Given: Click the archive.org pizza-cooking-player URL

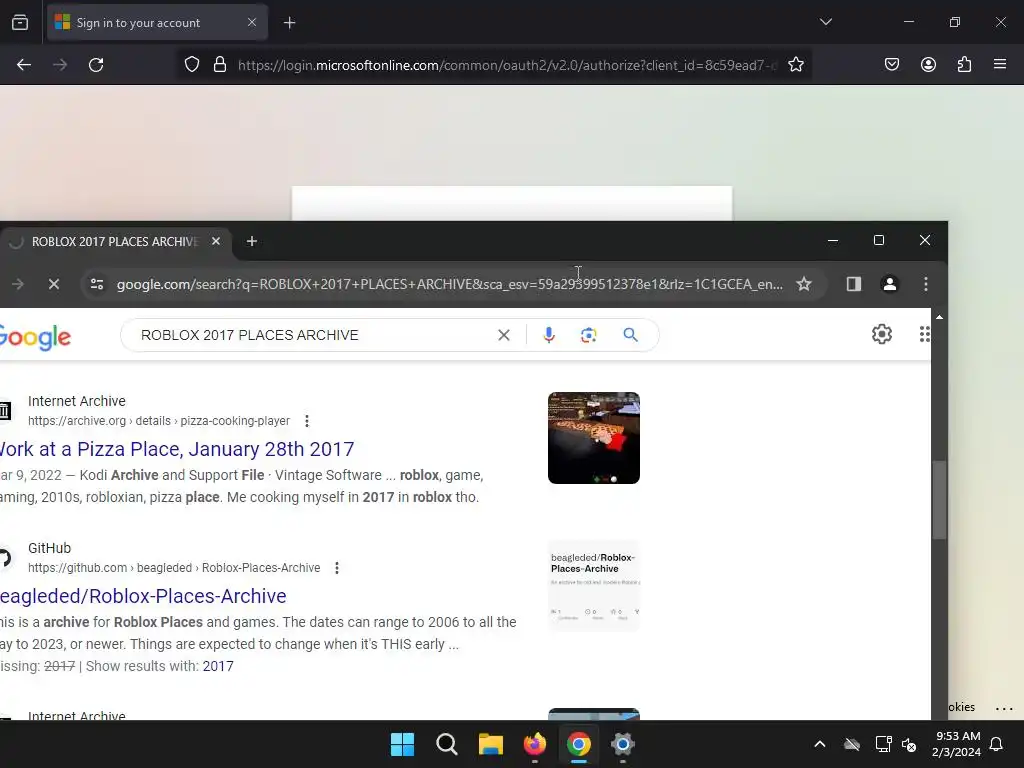Looking at the screenshot, I should [x=159, y=421].
